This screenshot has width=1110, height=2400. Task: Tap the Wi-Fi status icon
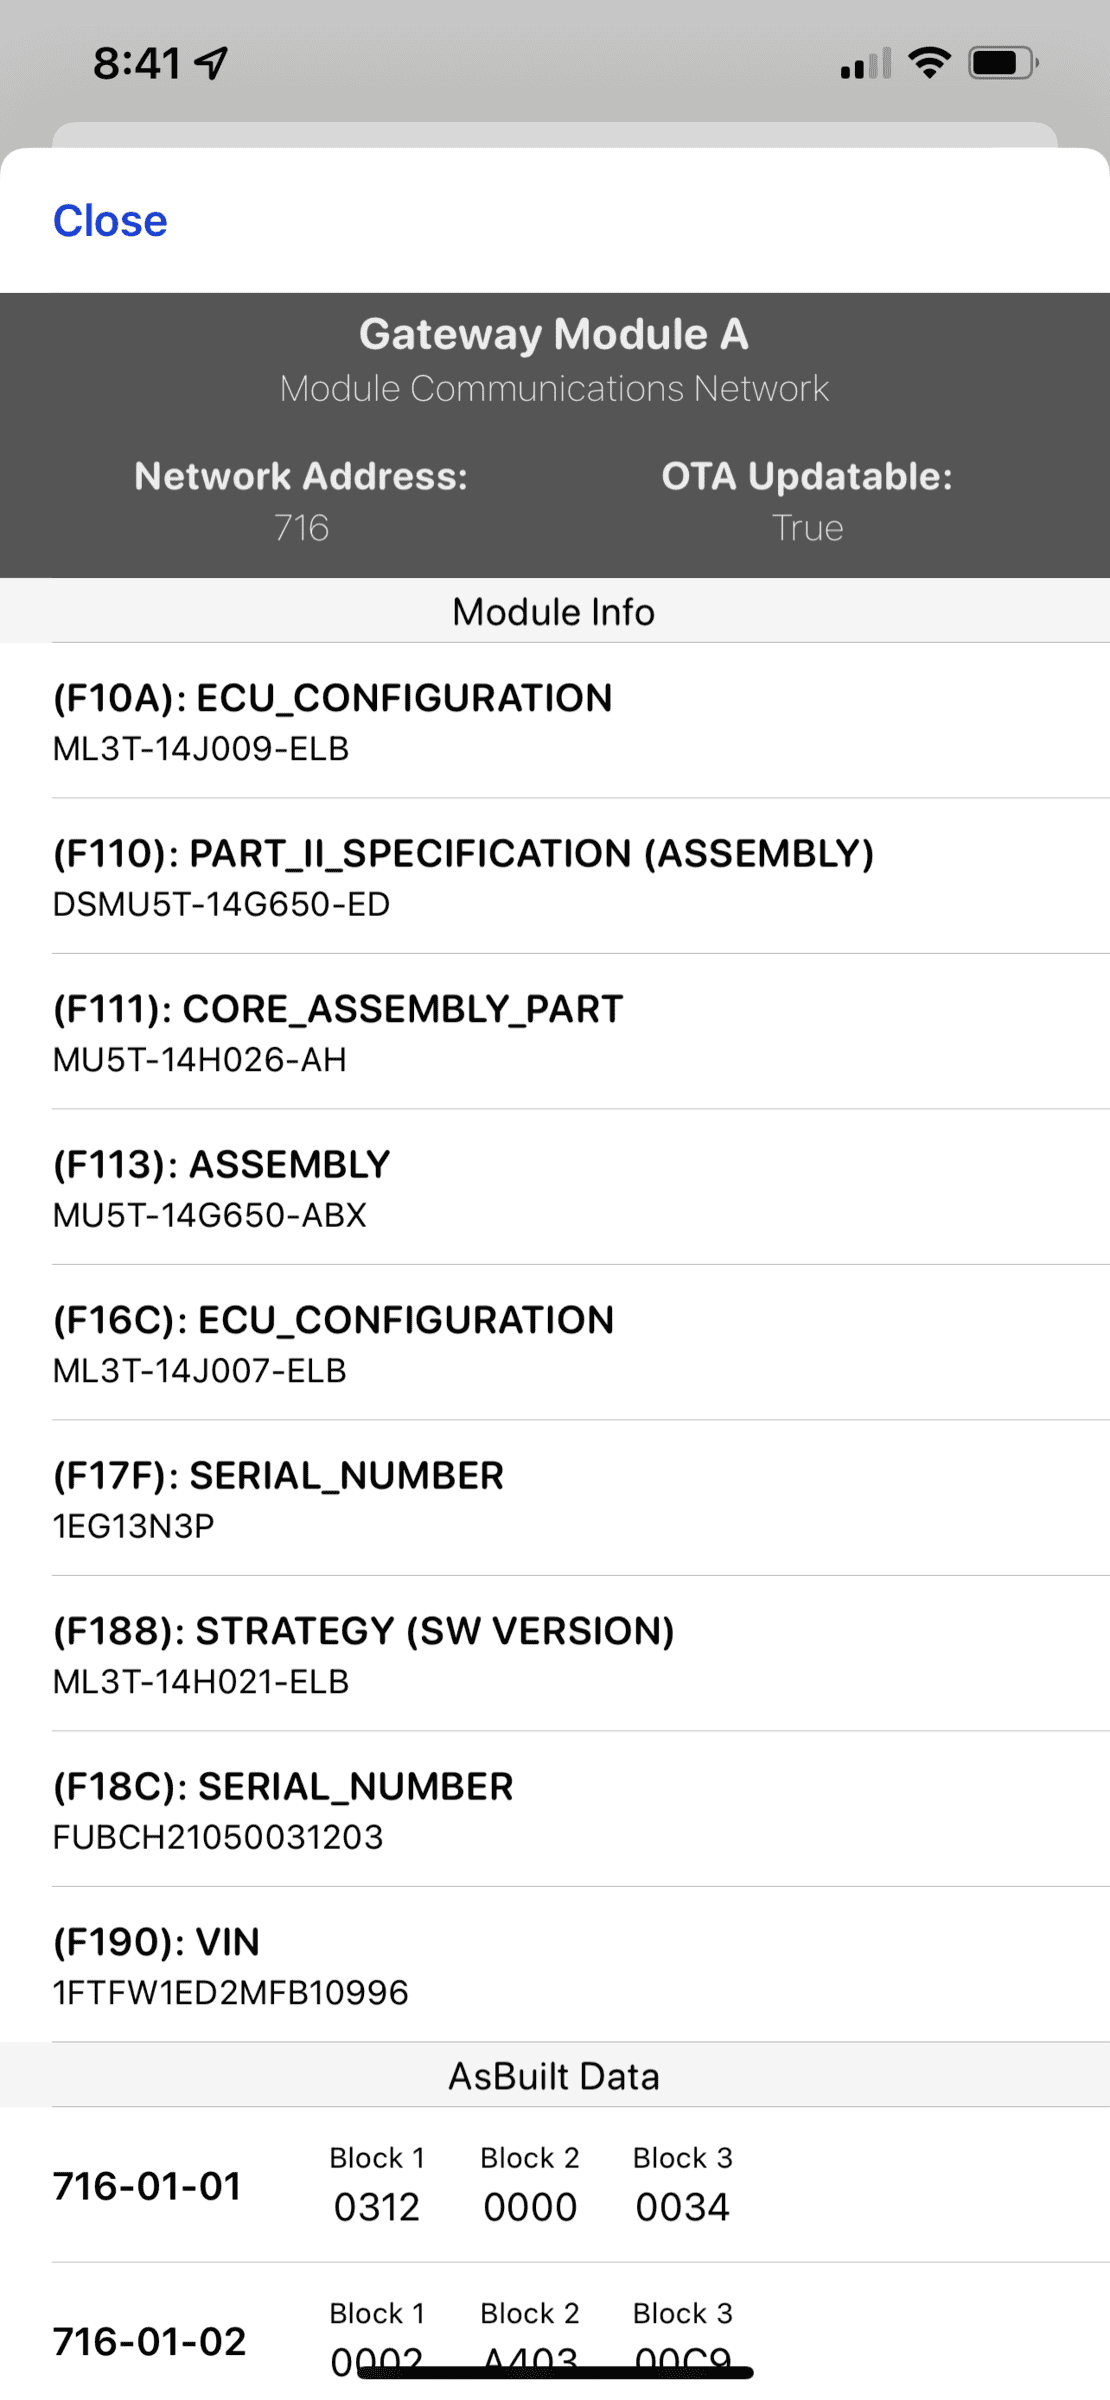929,63
